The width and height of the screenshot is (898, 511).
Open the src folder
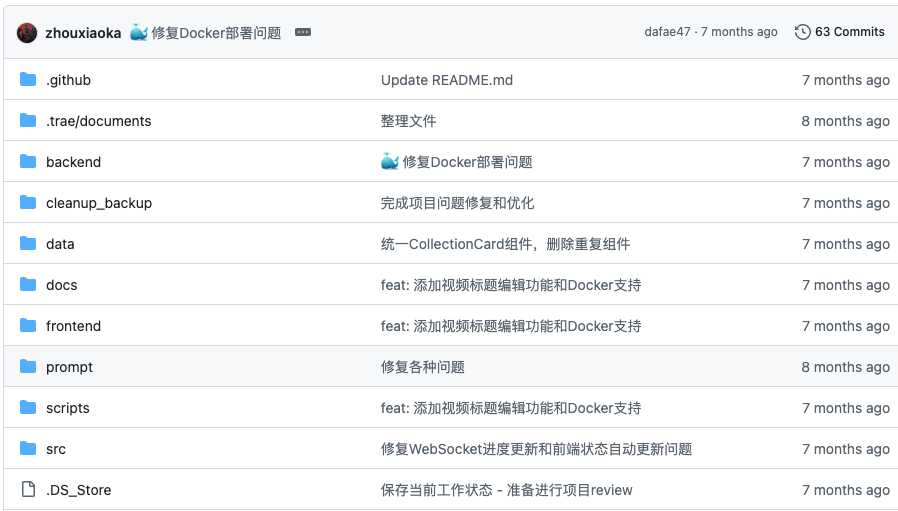[56, 450]
